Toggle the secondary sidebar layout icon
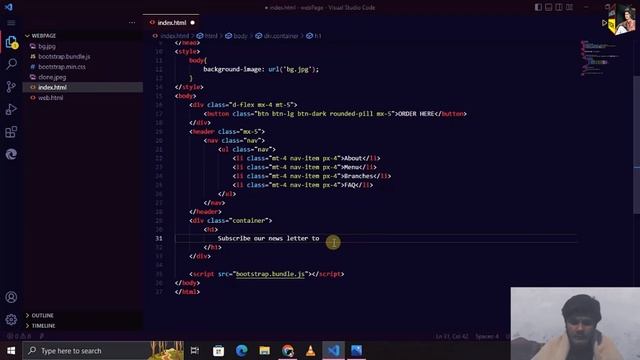 click(x=559, y=7)
